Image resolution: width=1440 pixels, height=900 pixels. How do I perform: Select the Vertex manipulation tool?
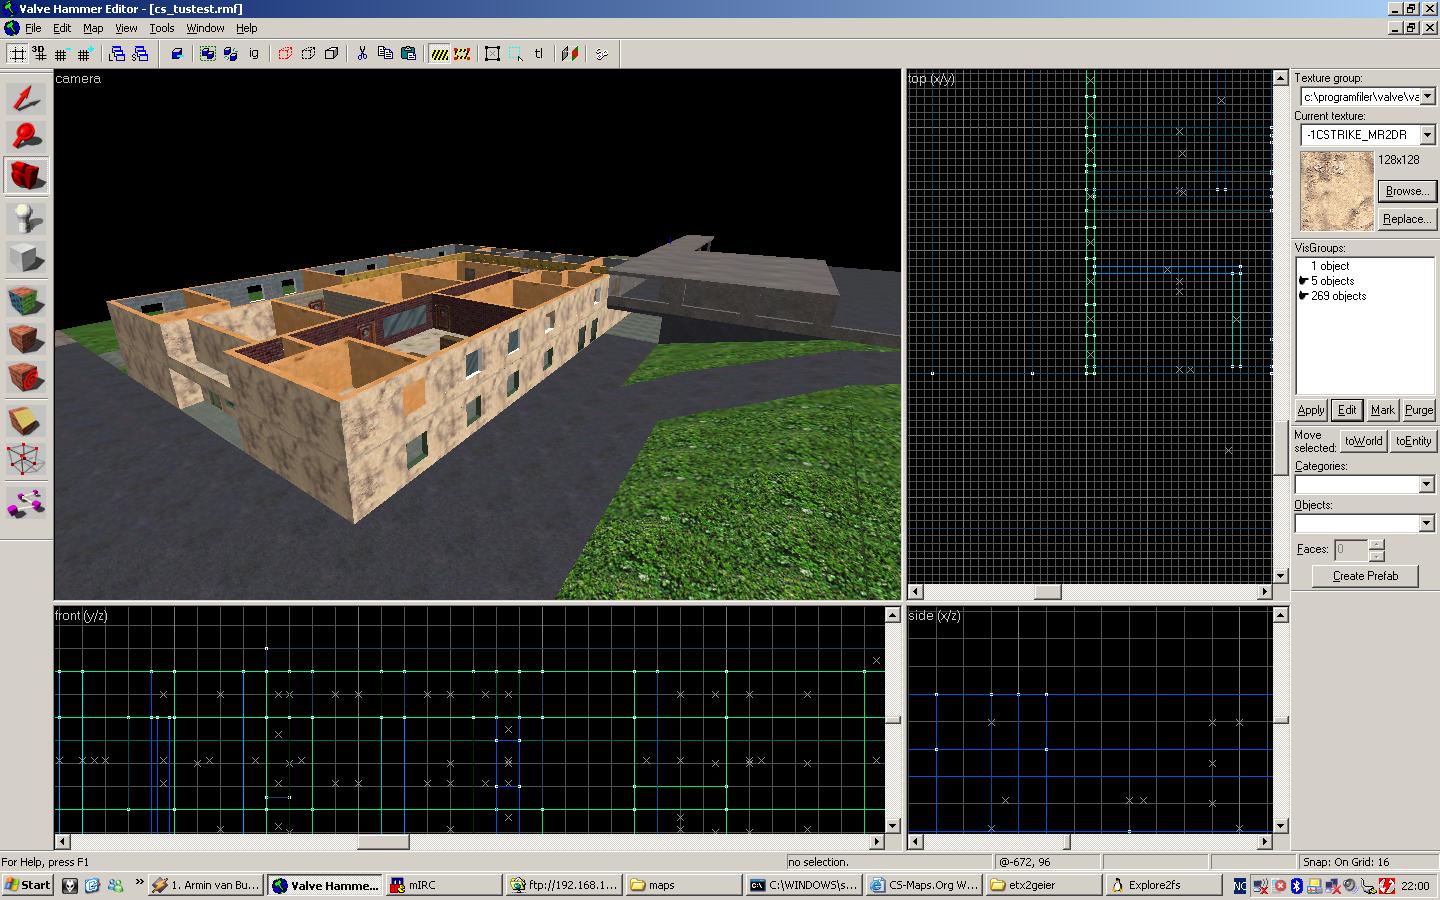coord(26,460)
